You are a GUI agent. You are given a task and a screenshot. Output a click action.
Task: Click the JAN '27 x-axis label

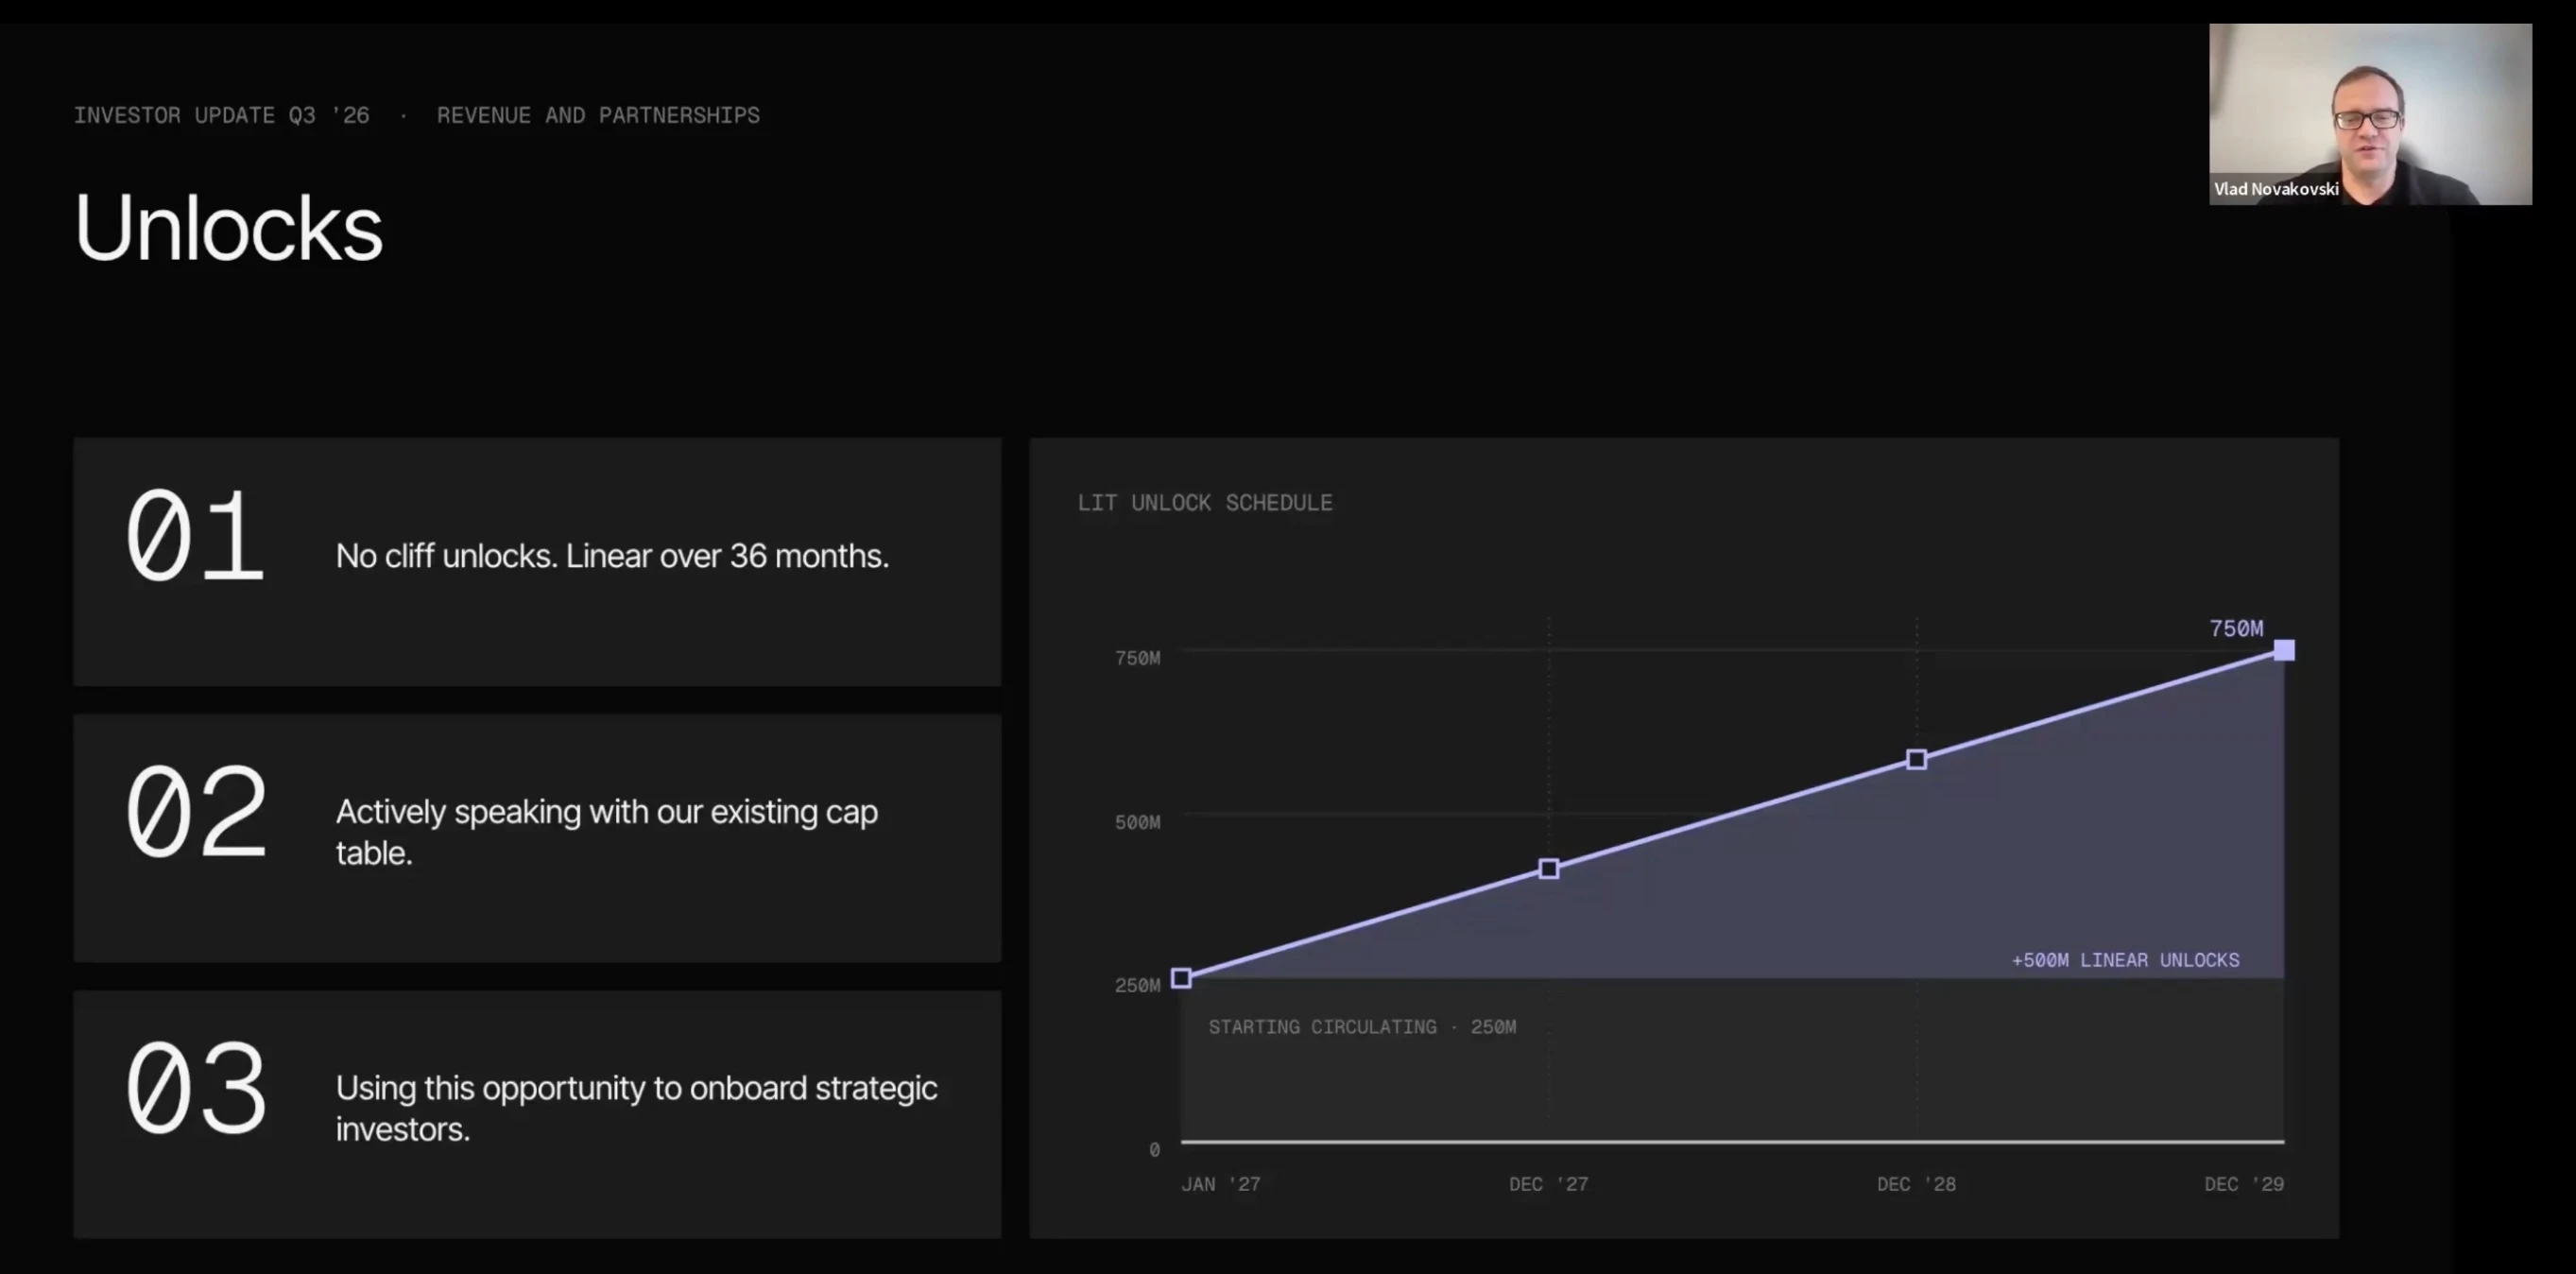click(1221, 1184)
